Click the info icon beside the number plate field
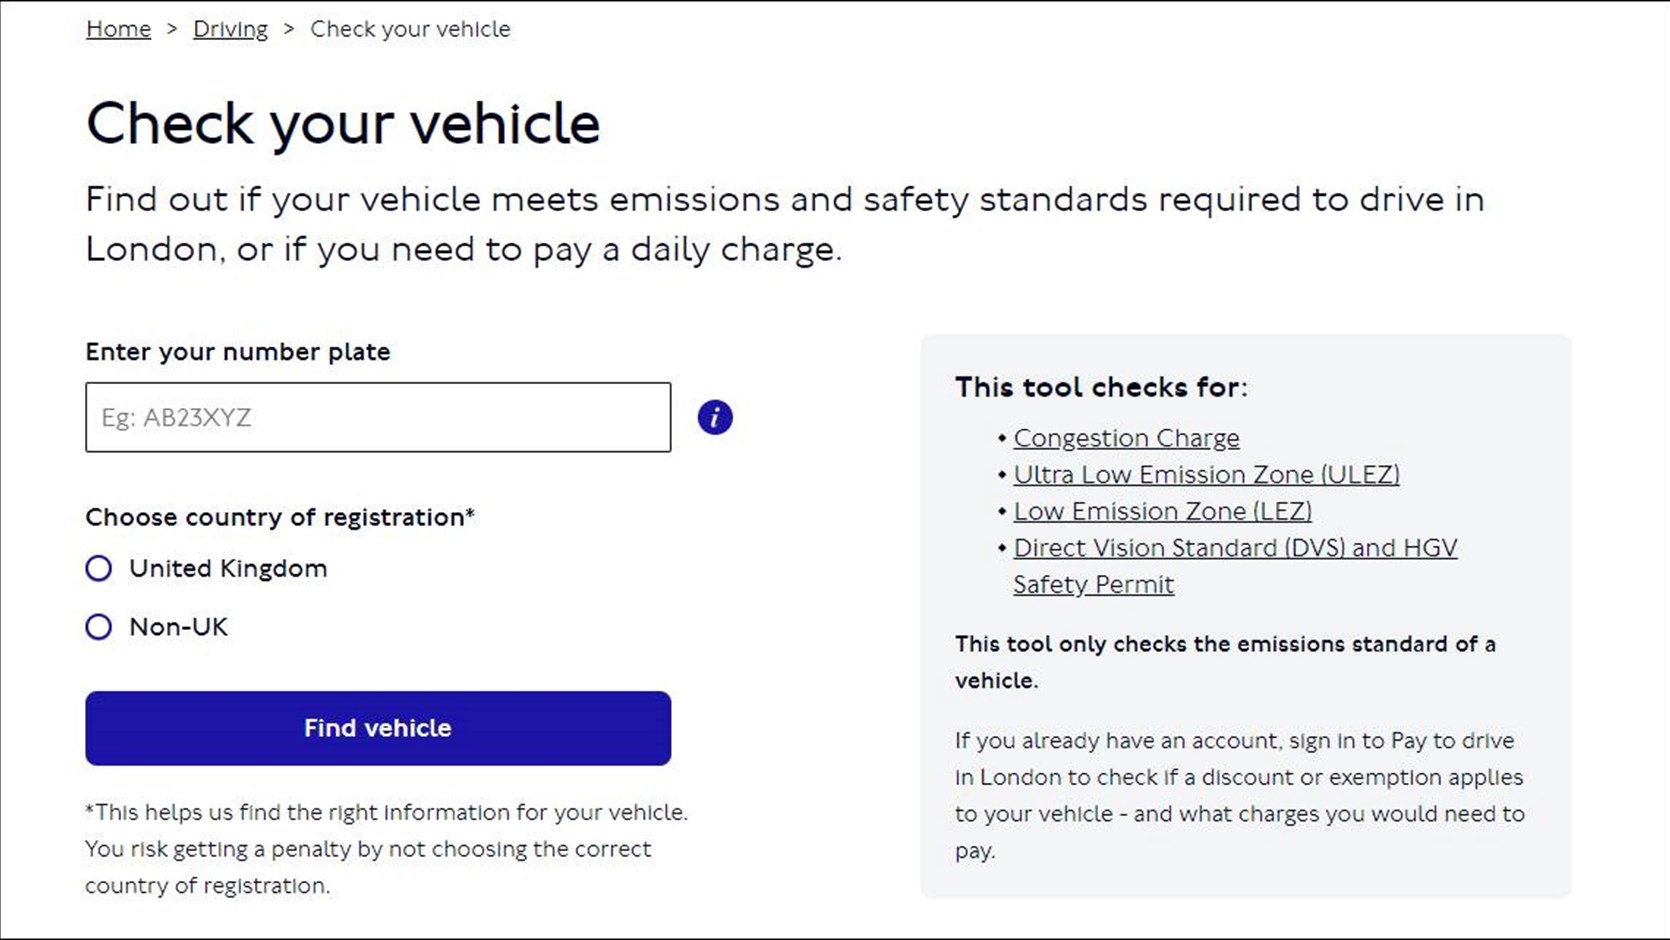The width and height of the screenshot is (1670, 940). 714,417
